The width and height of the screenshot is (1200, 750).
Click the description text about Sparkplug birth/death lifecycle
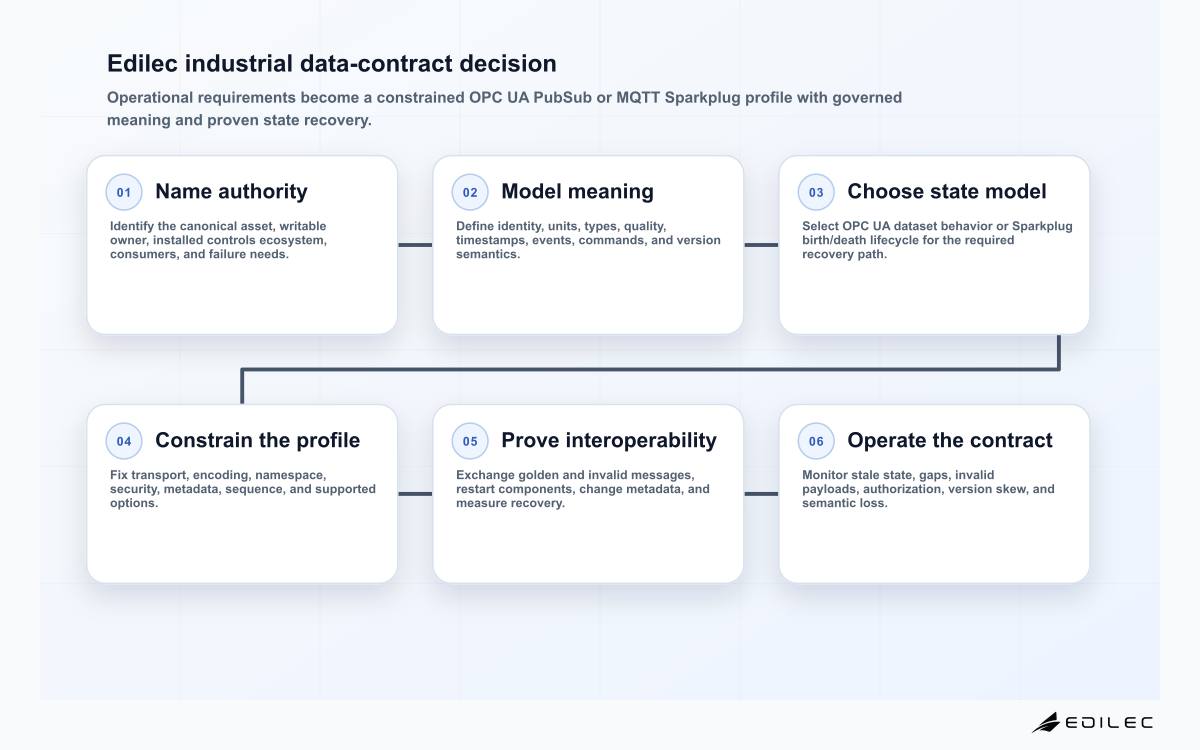click(937, 240)
